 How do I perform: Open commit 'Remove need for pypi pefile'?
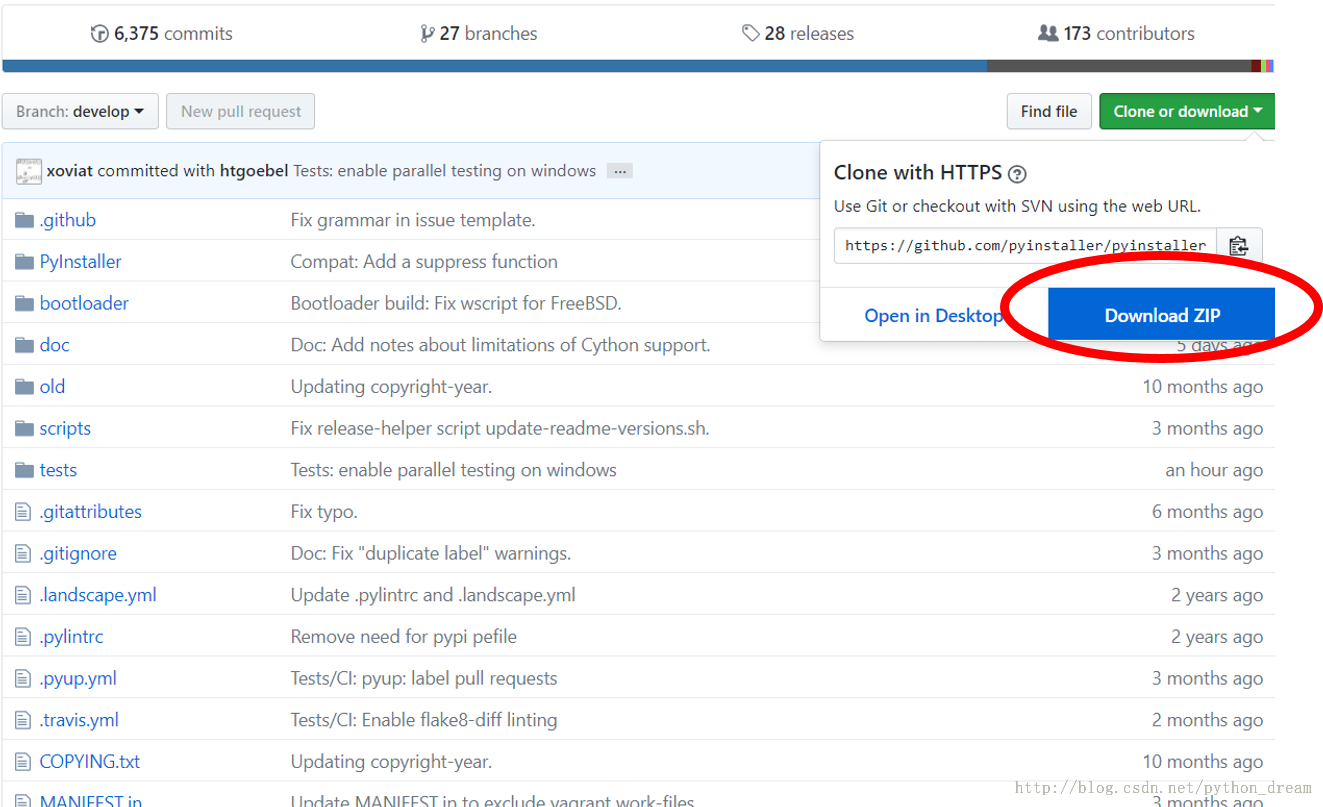coord(404,637)
